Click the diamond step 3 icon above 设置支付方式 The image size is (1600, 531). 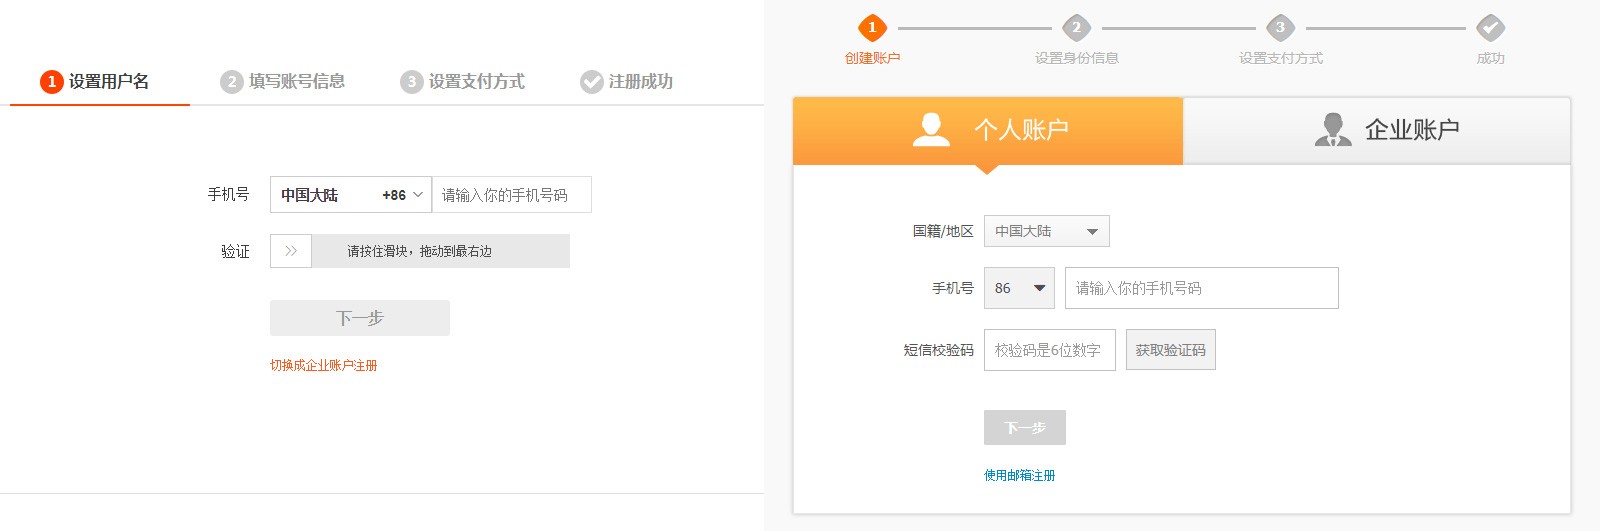[x=1280, y=28]
